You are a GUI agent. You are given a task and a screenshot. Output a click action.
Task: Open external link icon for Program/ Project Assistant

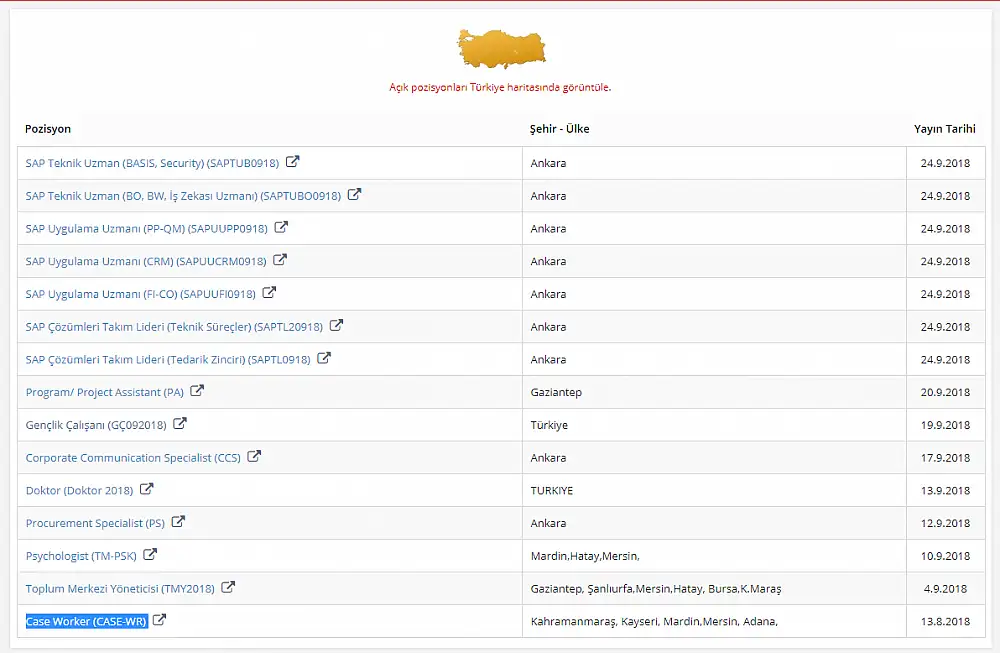[x=197, y=391]
